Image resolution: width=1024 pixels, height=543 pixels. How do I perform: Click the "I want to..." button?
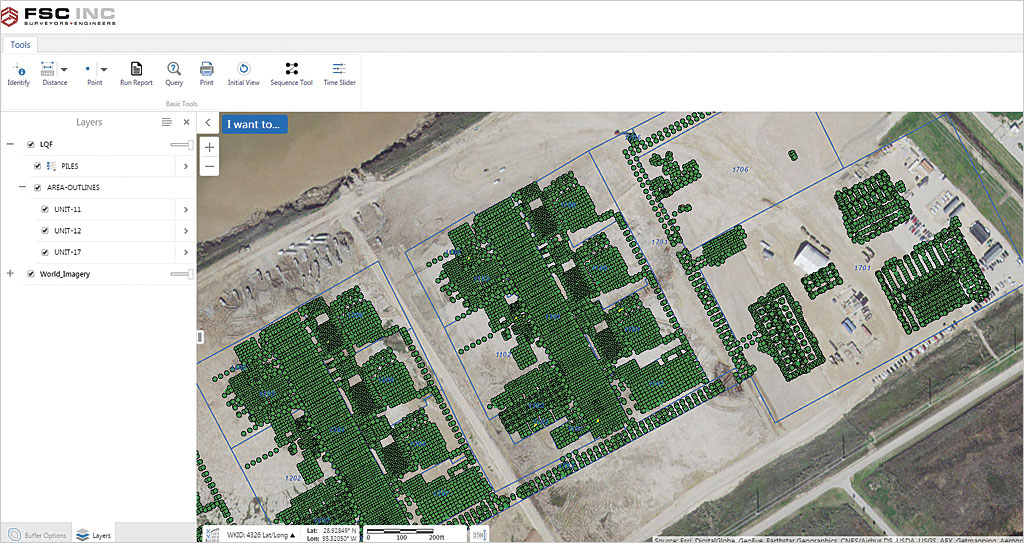click(254, 125)
